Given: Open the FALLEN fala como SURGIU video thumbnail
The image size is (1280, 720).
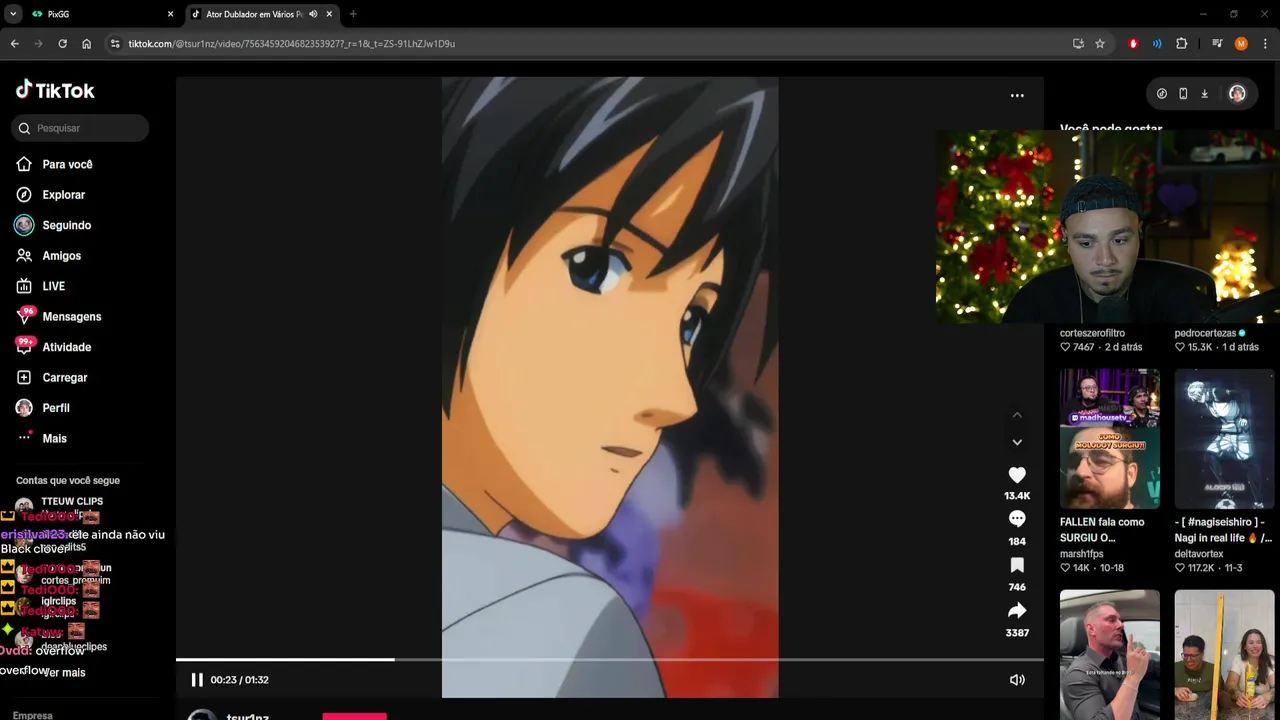Looking at the screenshot, I should click(1110, 439).
